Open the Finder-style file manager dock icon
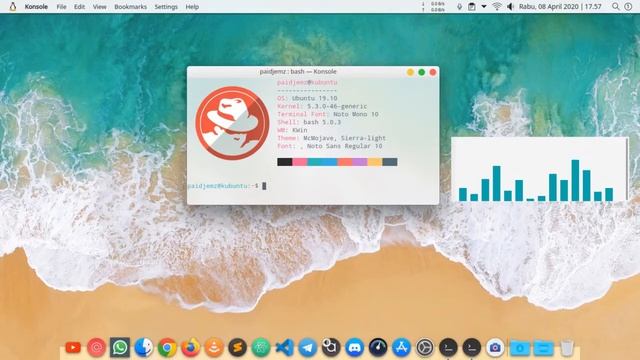 (143, 347)
